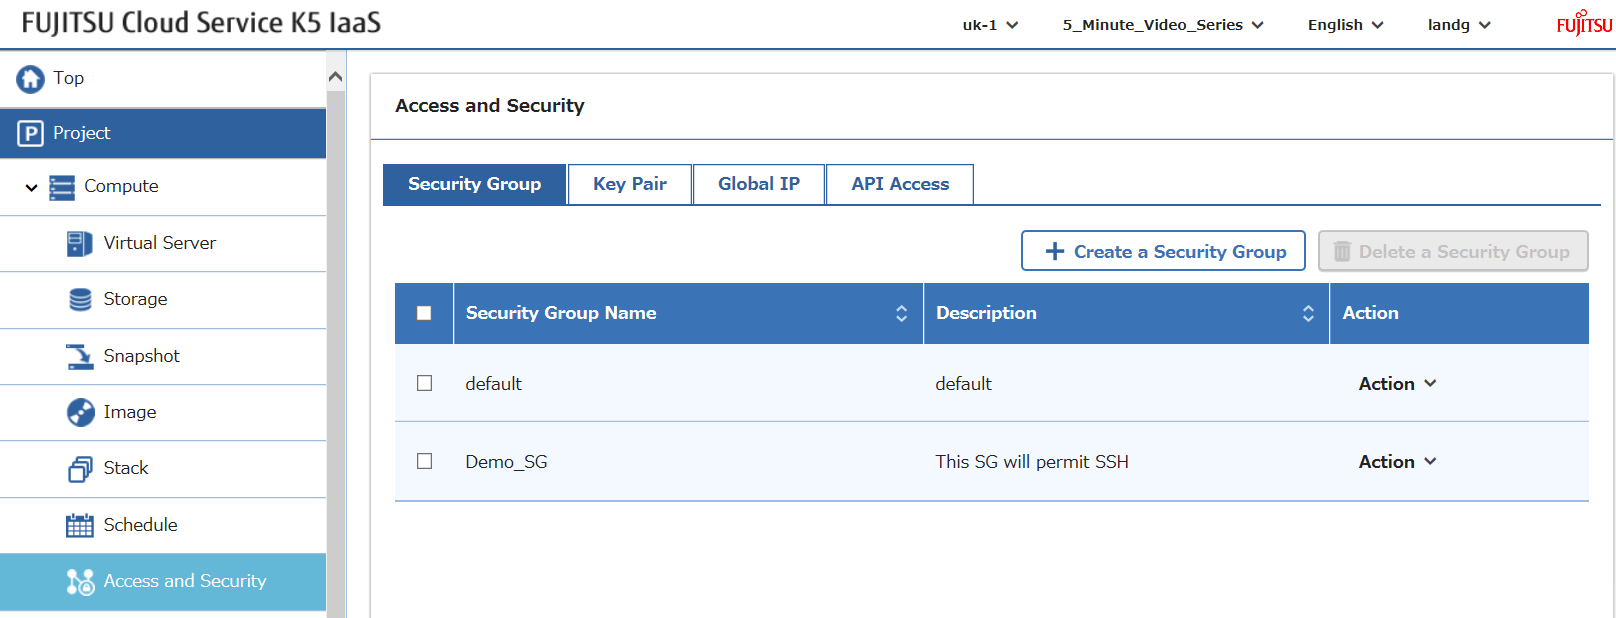Viewport: 1616px width, 618px height.
Task: Open the 5_Minute_Video_Series project dropdown
Action: [1163, 25]
